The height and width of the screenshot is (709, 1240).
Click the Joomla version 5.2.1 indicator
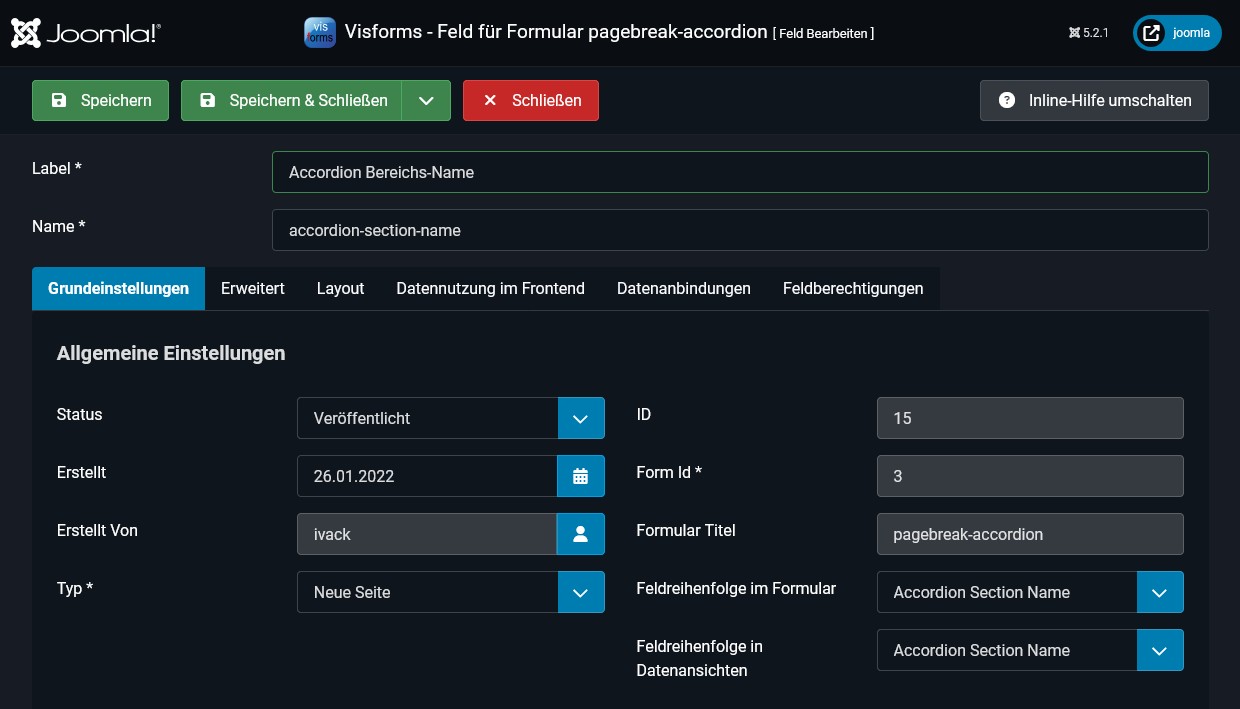1089,33
